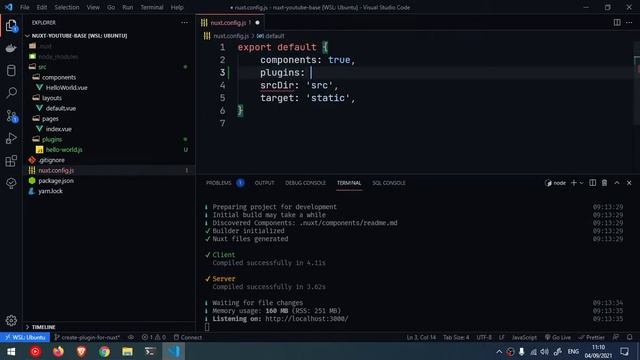
Task: Open the Docker view in activity bar
Action: 11,48
